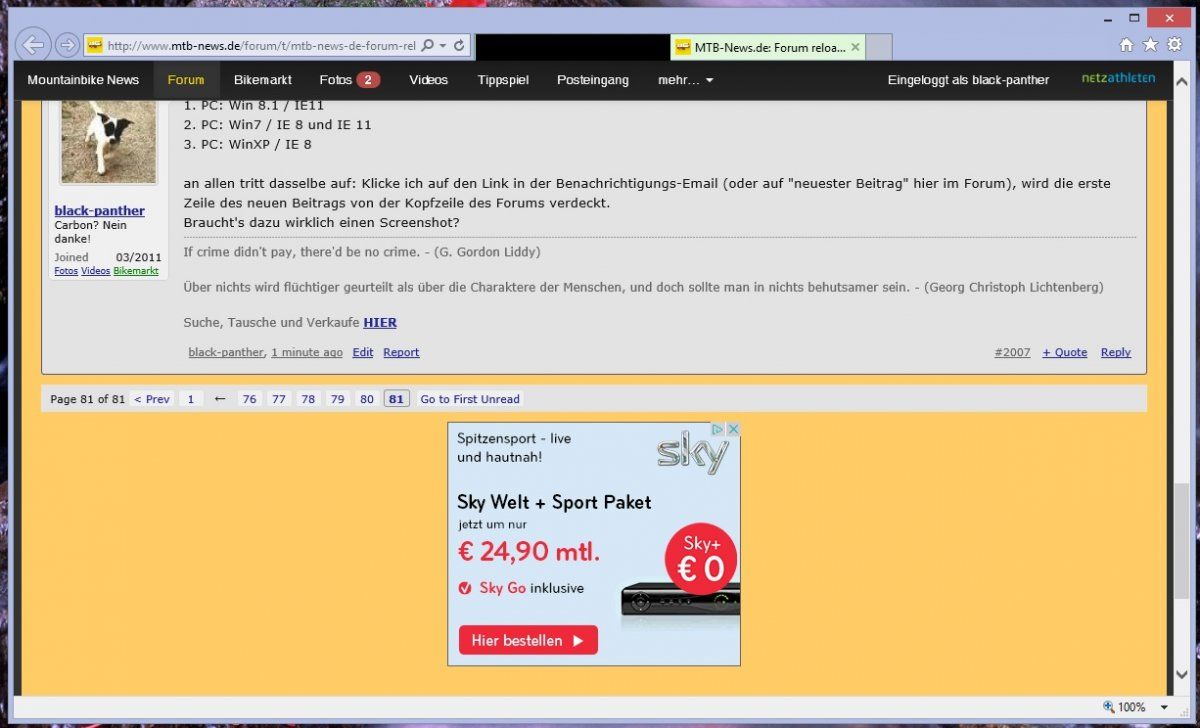Open Videos in the top navigation bar
Viewport: 1200px width, 728px height.
(x=428, y=80)
